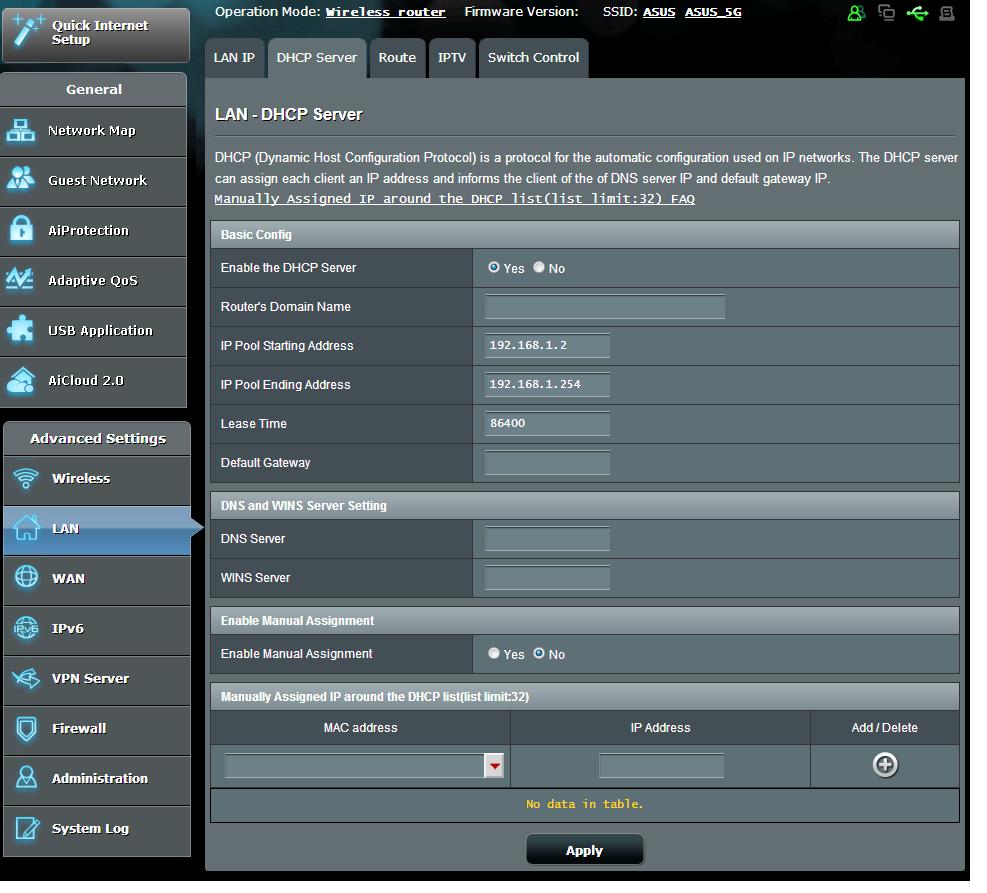Click the Quick Internet Setup label
Screen dimensions: 987x893
(100, 33)
